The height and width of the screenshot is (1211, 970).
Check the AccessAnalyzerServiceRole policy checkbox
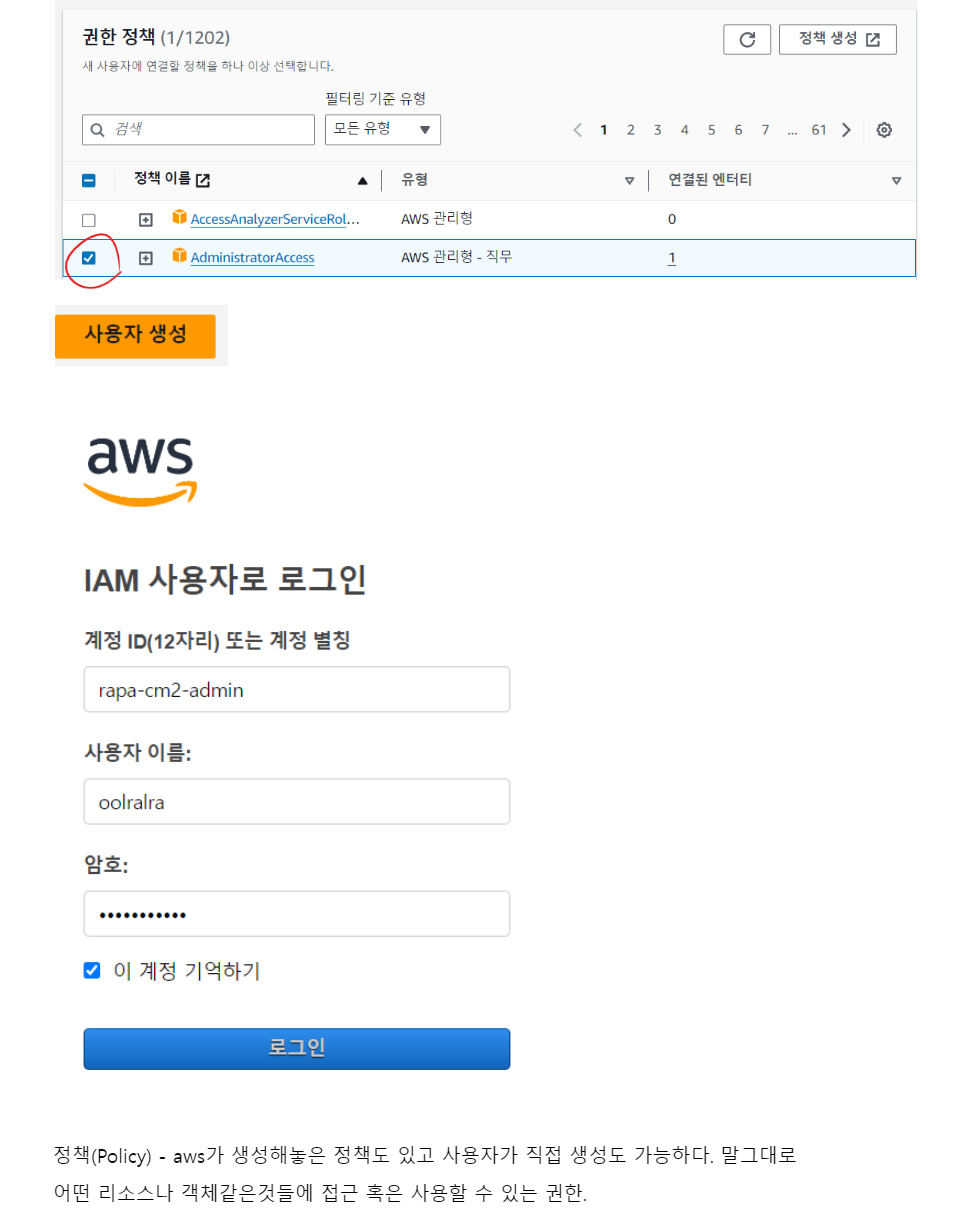tap(88, 220)
